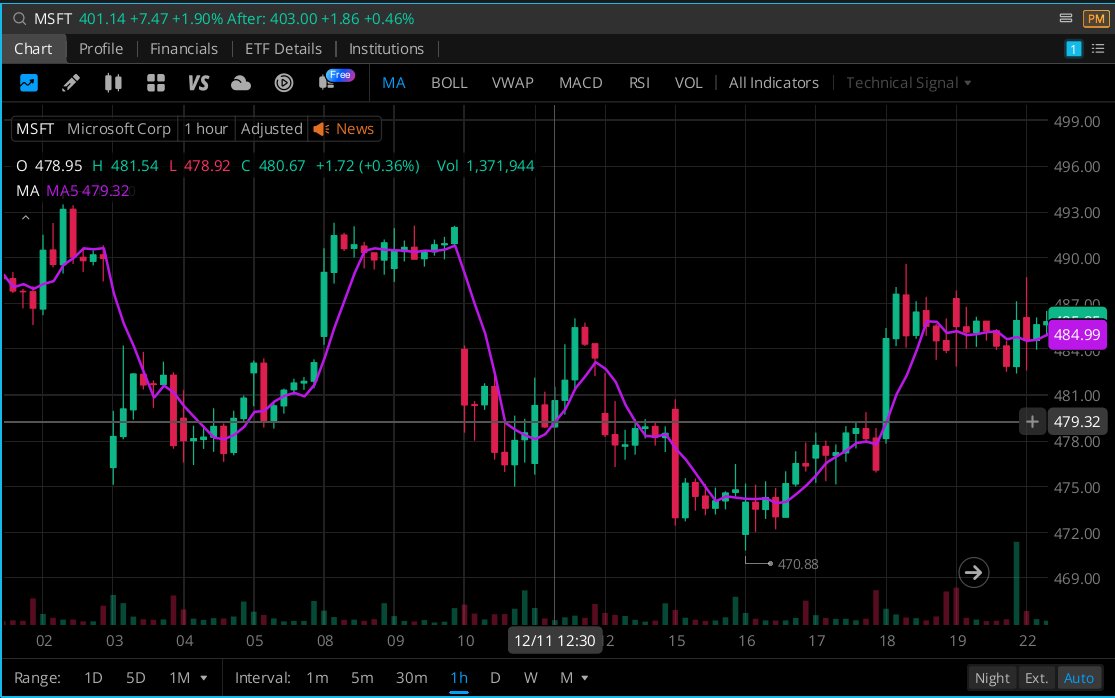The width and height of the screenshot is (1115, 698).
Task: Toggle the RSI indicator
Action: click(x=639, y=82)
